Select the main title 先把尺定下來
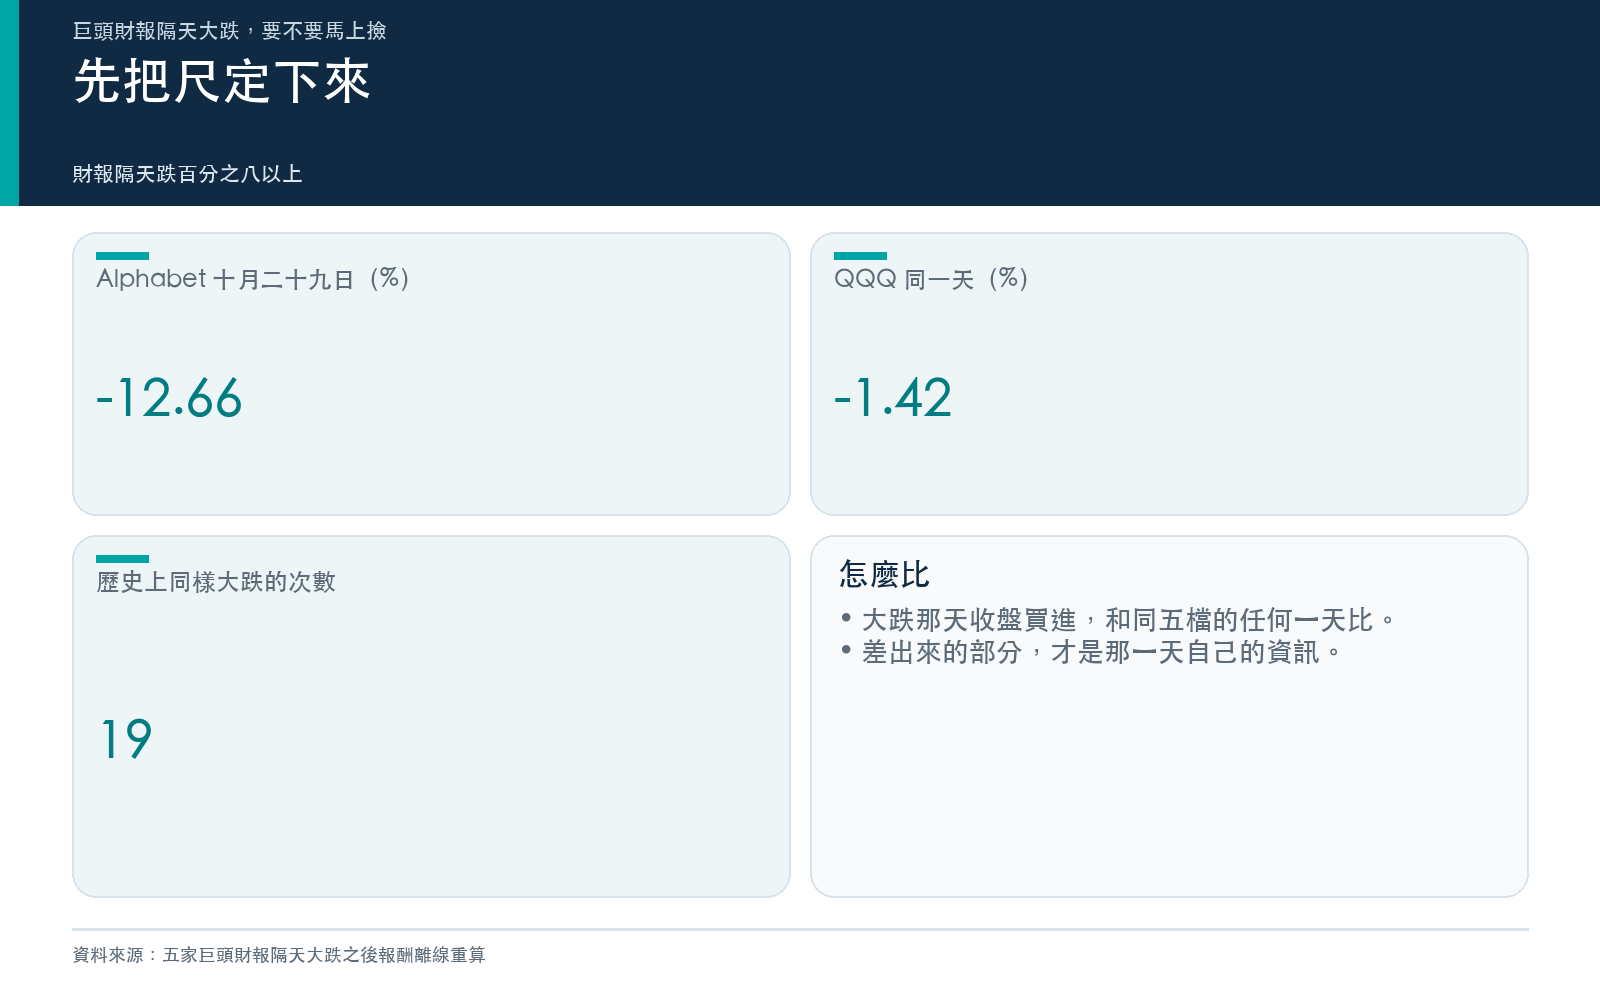The image size is (1600, 1000). coord(222,81)
